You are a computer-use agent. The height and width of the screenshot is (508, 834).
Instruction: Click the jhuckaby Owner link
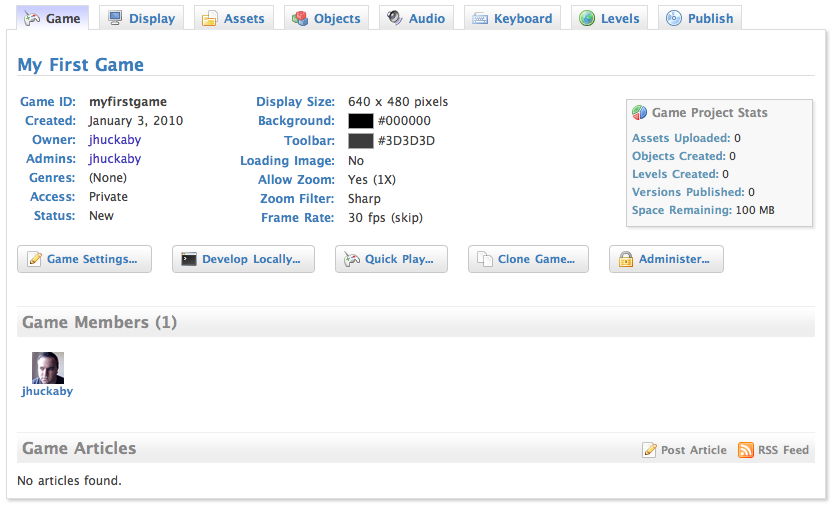(x=114, y=140)
